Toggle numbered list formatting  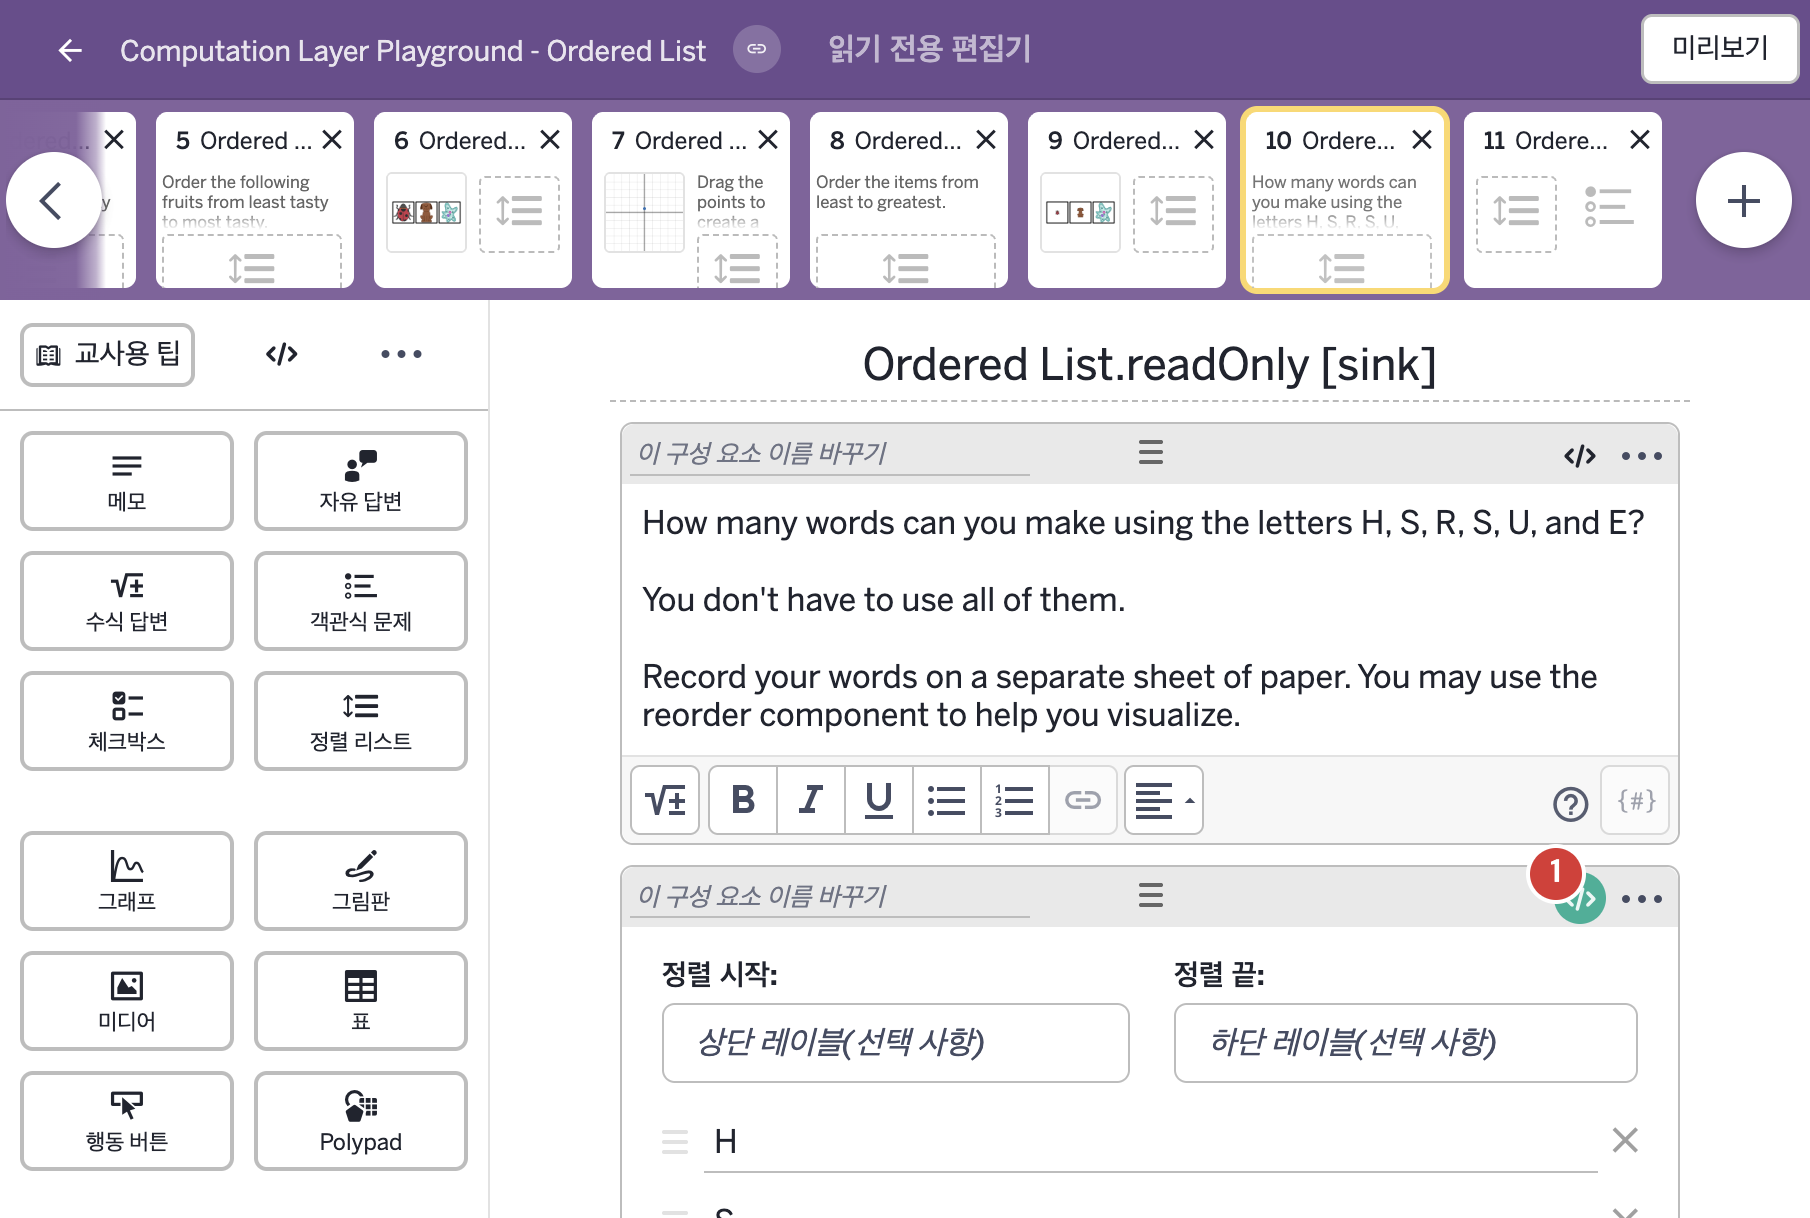coord(1015,800)
